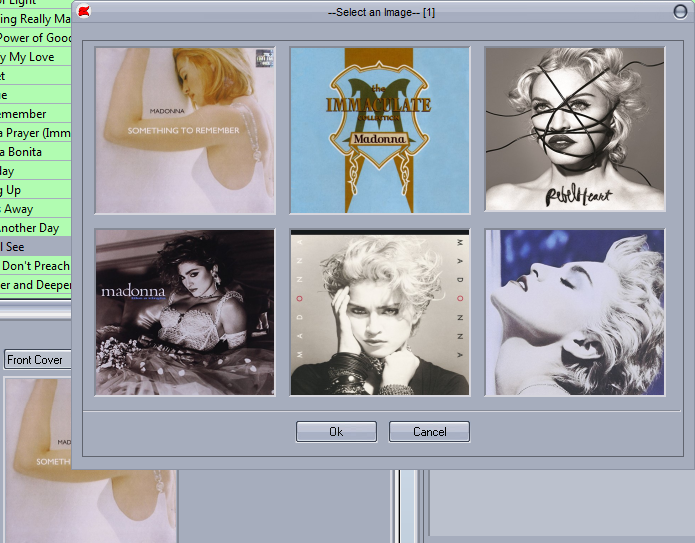695x543 pixels.
Task: Select the 'g Up' track row
Action: pyautogui.click(x=35, y=190)
